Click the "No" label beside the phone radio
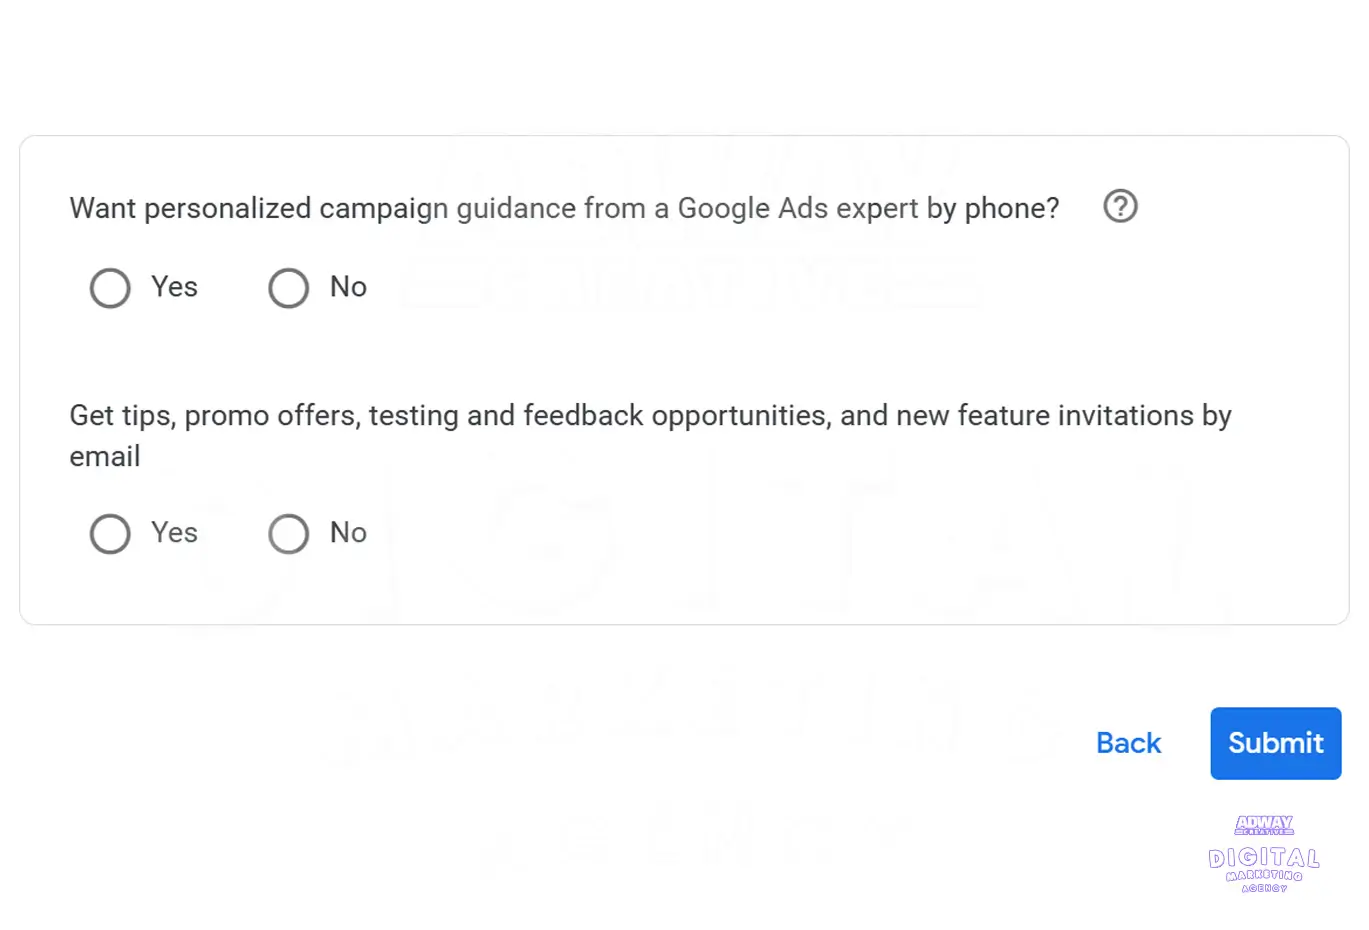Screen dimensions: 1369x930 (x=348, y=287)
